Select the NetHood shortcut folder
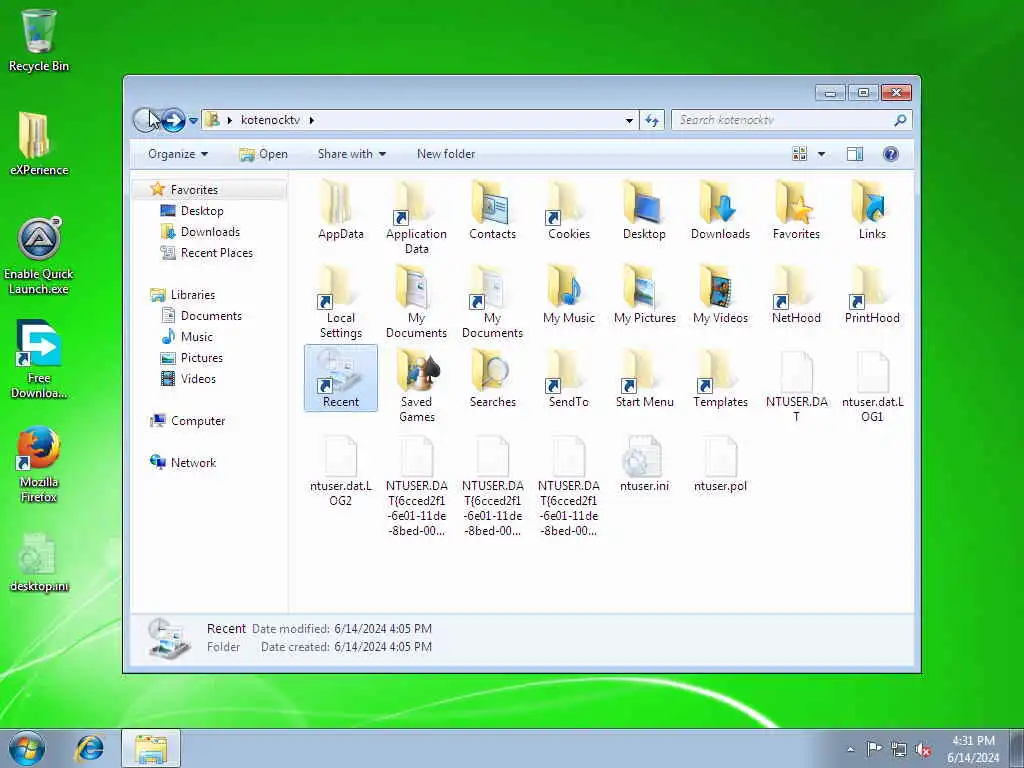 (796, 295)
